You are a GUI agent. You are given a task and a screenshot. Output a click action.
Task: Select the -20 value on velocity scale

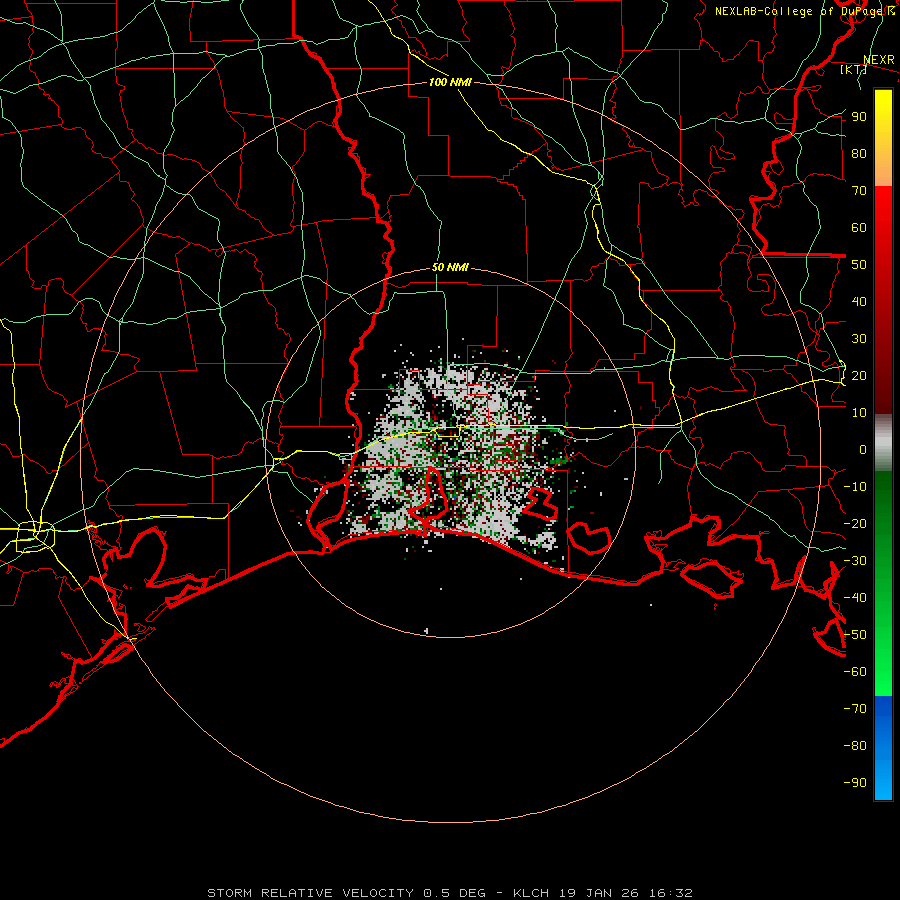(855, 524)
